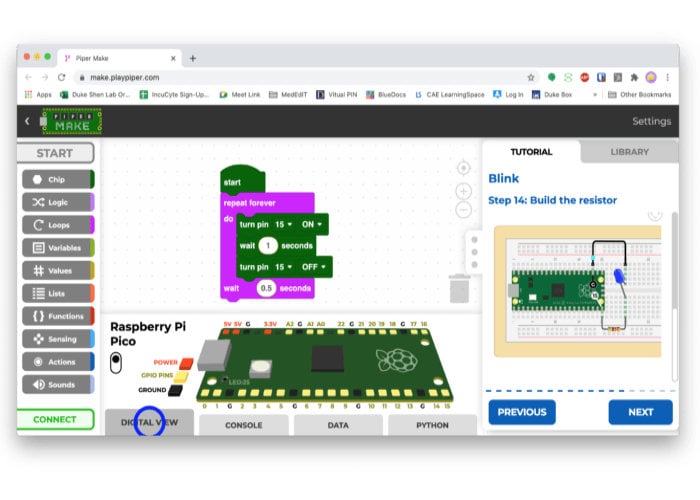Open Other Bookmarks folder
The width and height of the screenshot is (700, 500).
click(x=640, y=95)
